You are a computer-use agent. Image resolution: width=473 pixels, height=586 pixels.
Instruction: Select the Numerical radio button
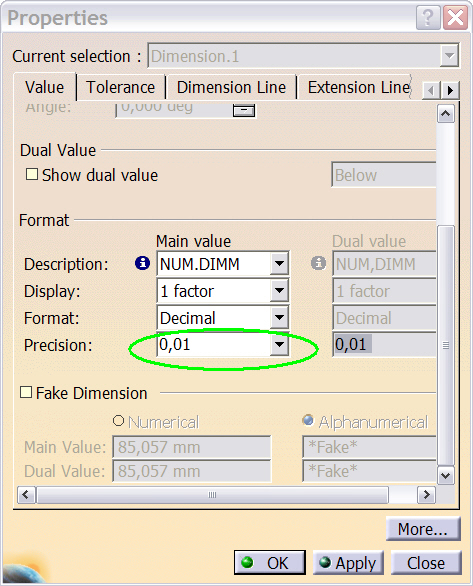118,421
